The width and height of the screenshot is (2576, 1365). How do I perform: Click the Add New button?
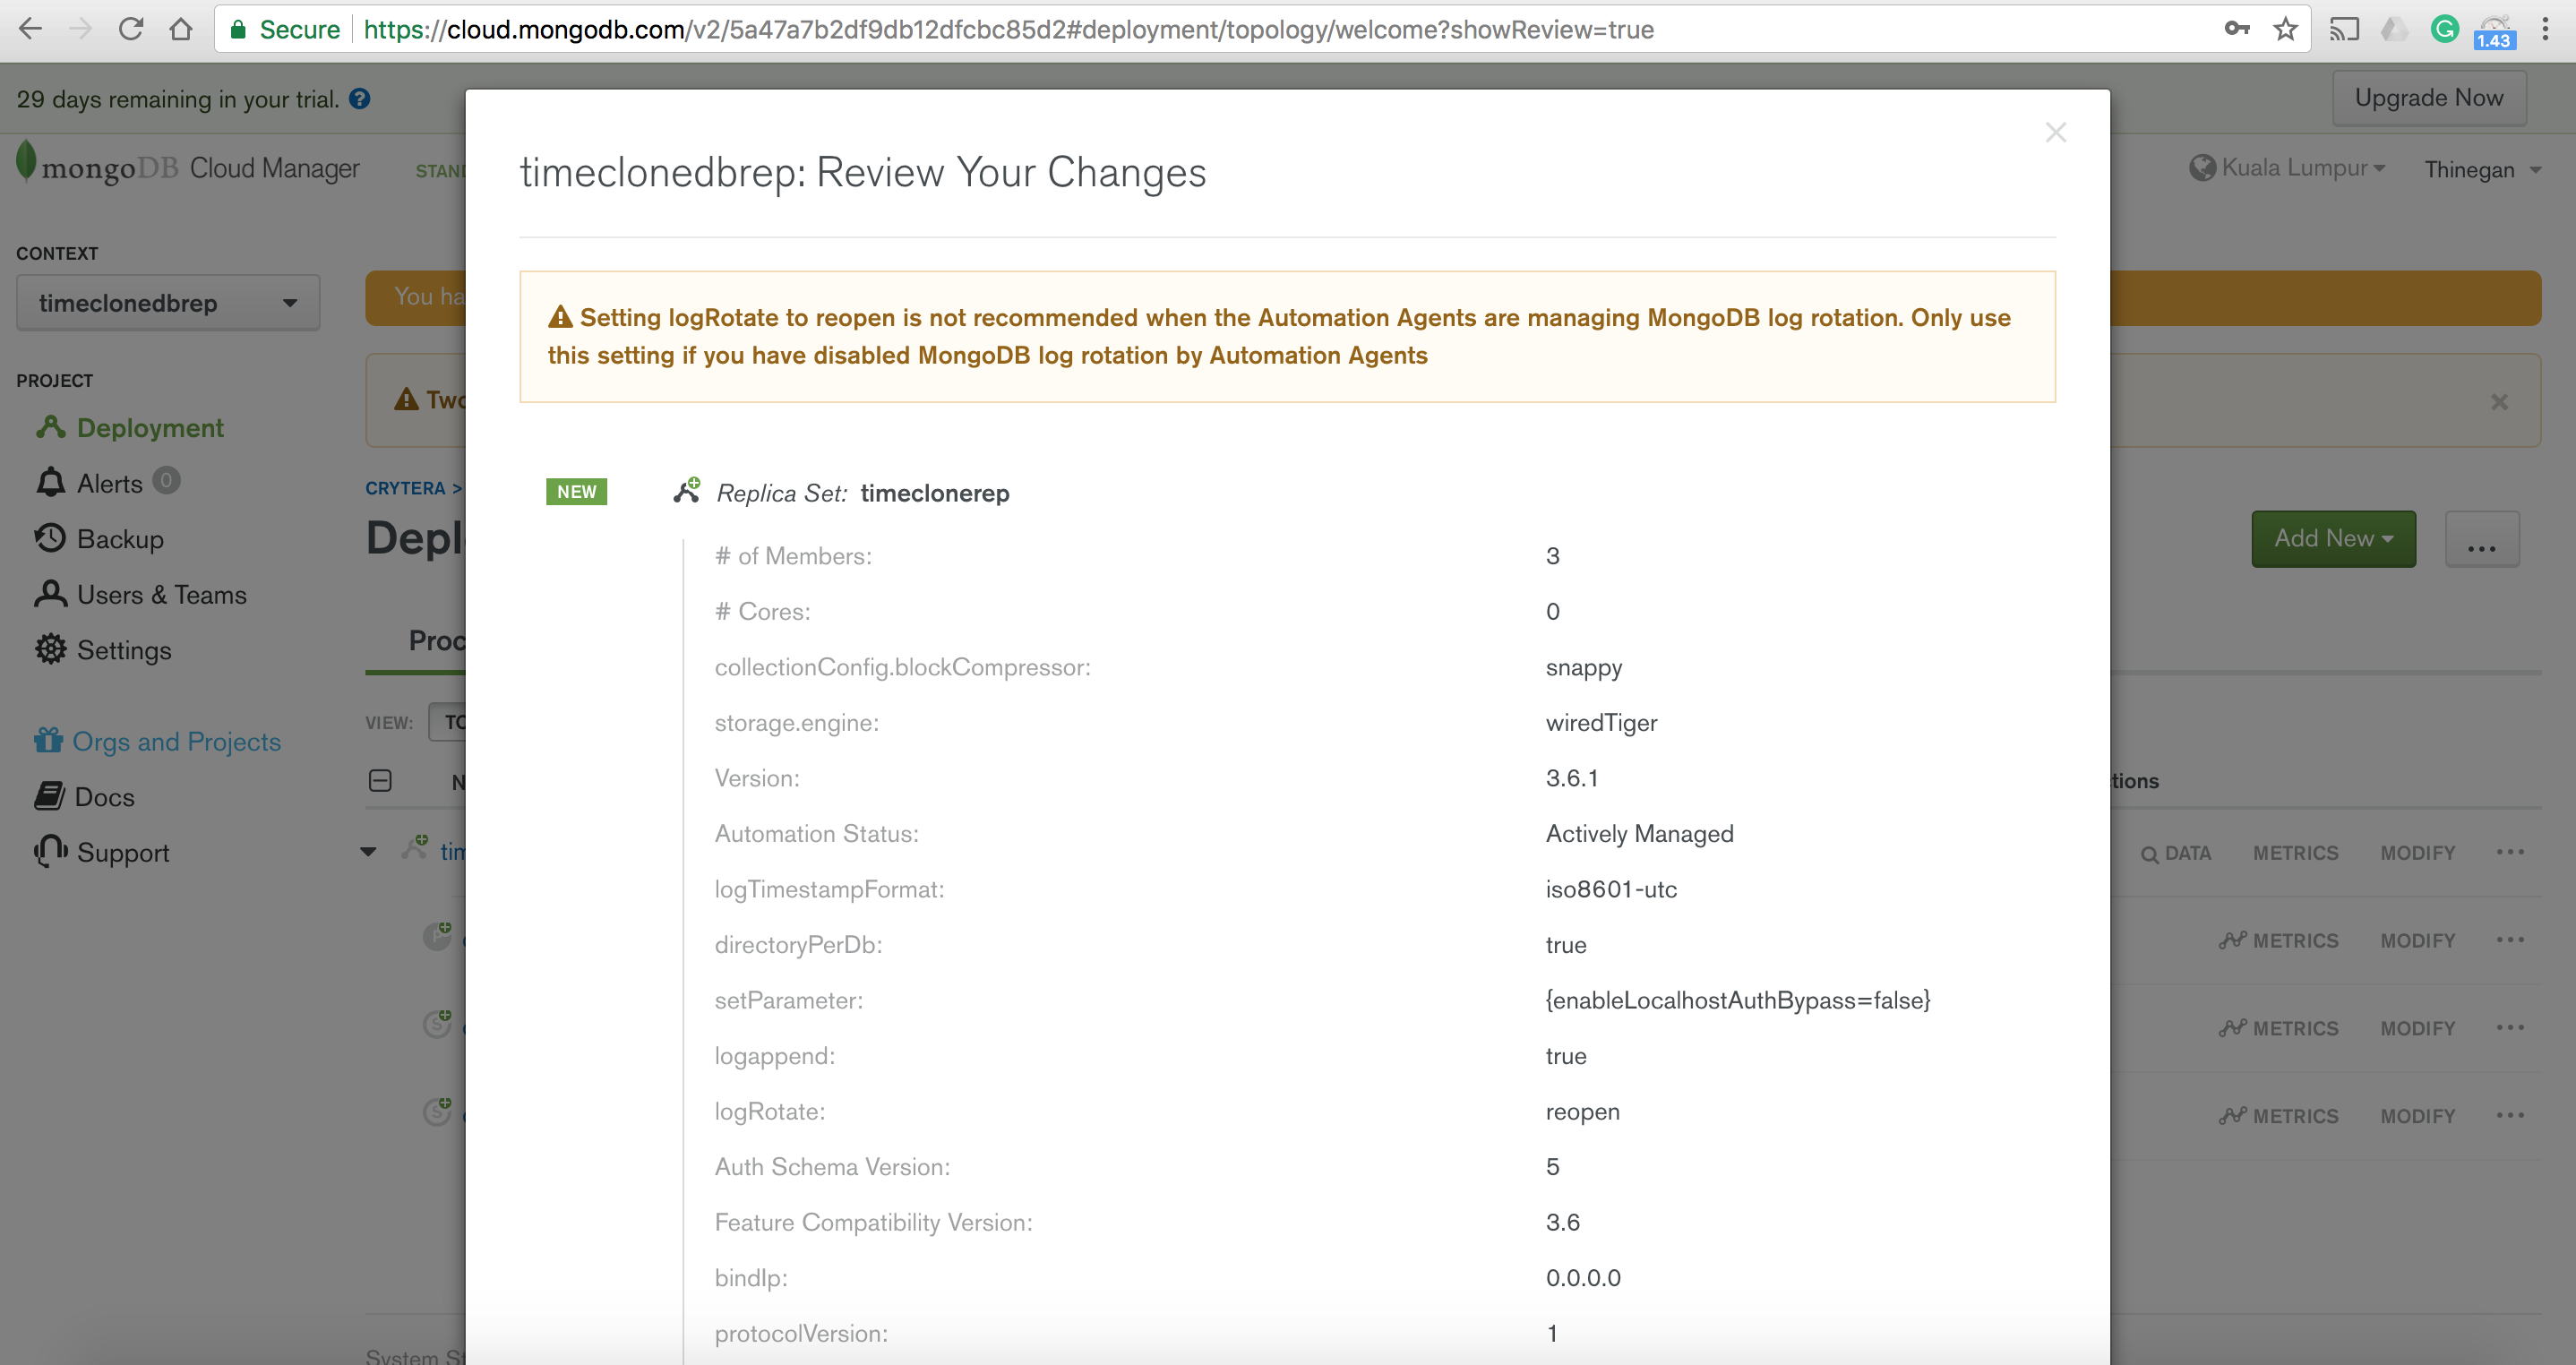[x=2332, y=538]
